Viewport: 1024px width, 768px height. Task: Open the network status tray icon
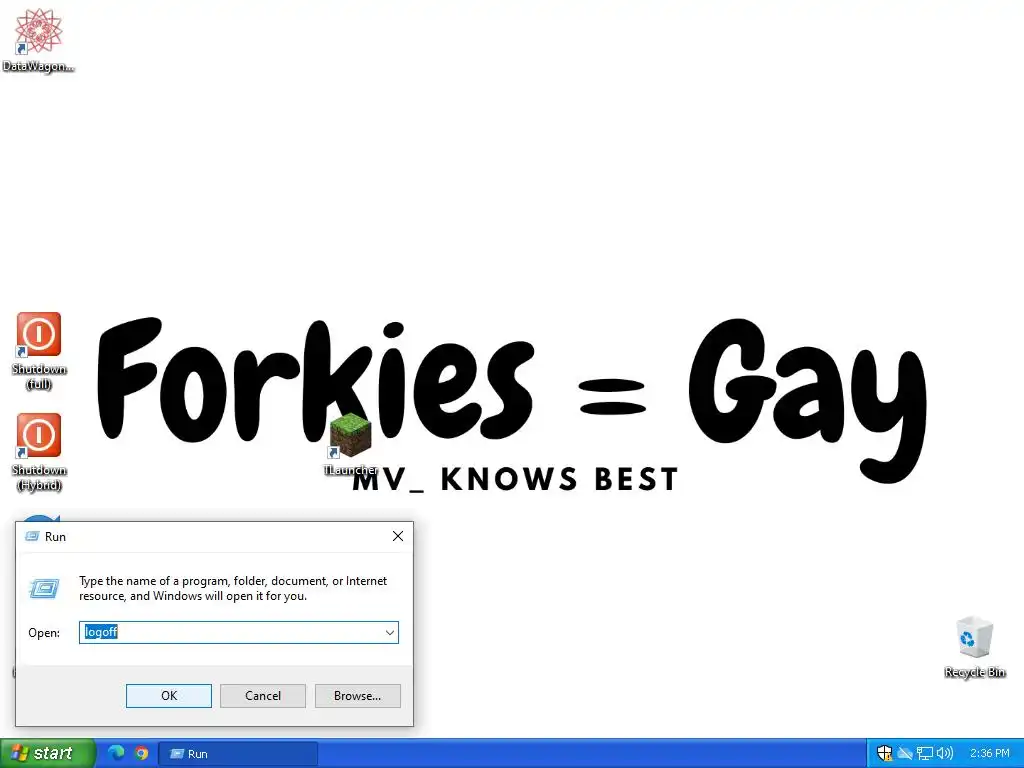click(x=925, y=753)
